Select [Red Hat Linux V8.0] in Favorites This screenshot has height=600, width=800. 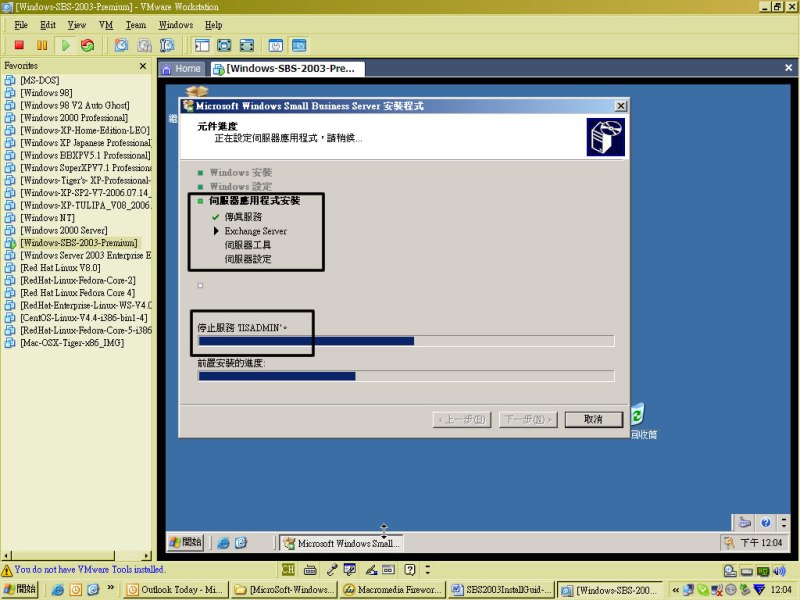click(x=60, y=268)
